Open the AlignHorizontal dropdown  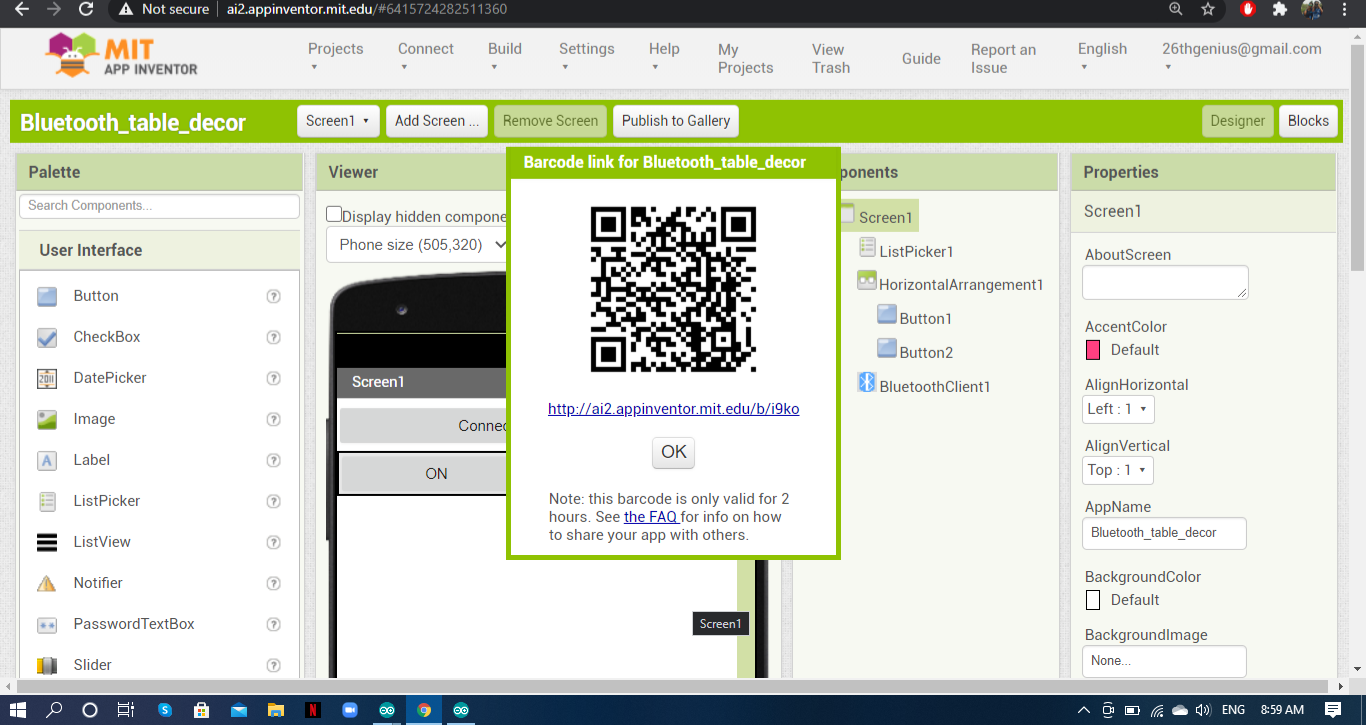point(1119,409)
